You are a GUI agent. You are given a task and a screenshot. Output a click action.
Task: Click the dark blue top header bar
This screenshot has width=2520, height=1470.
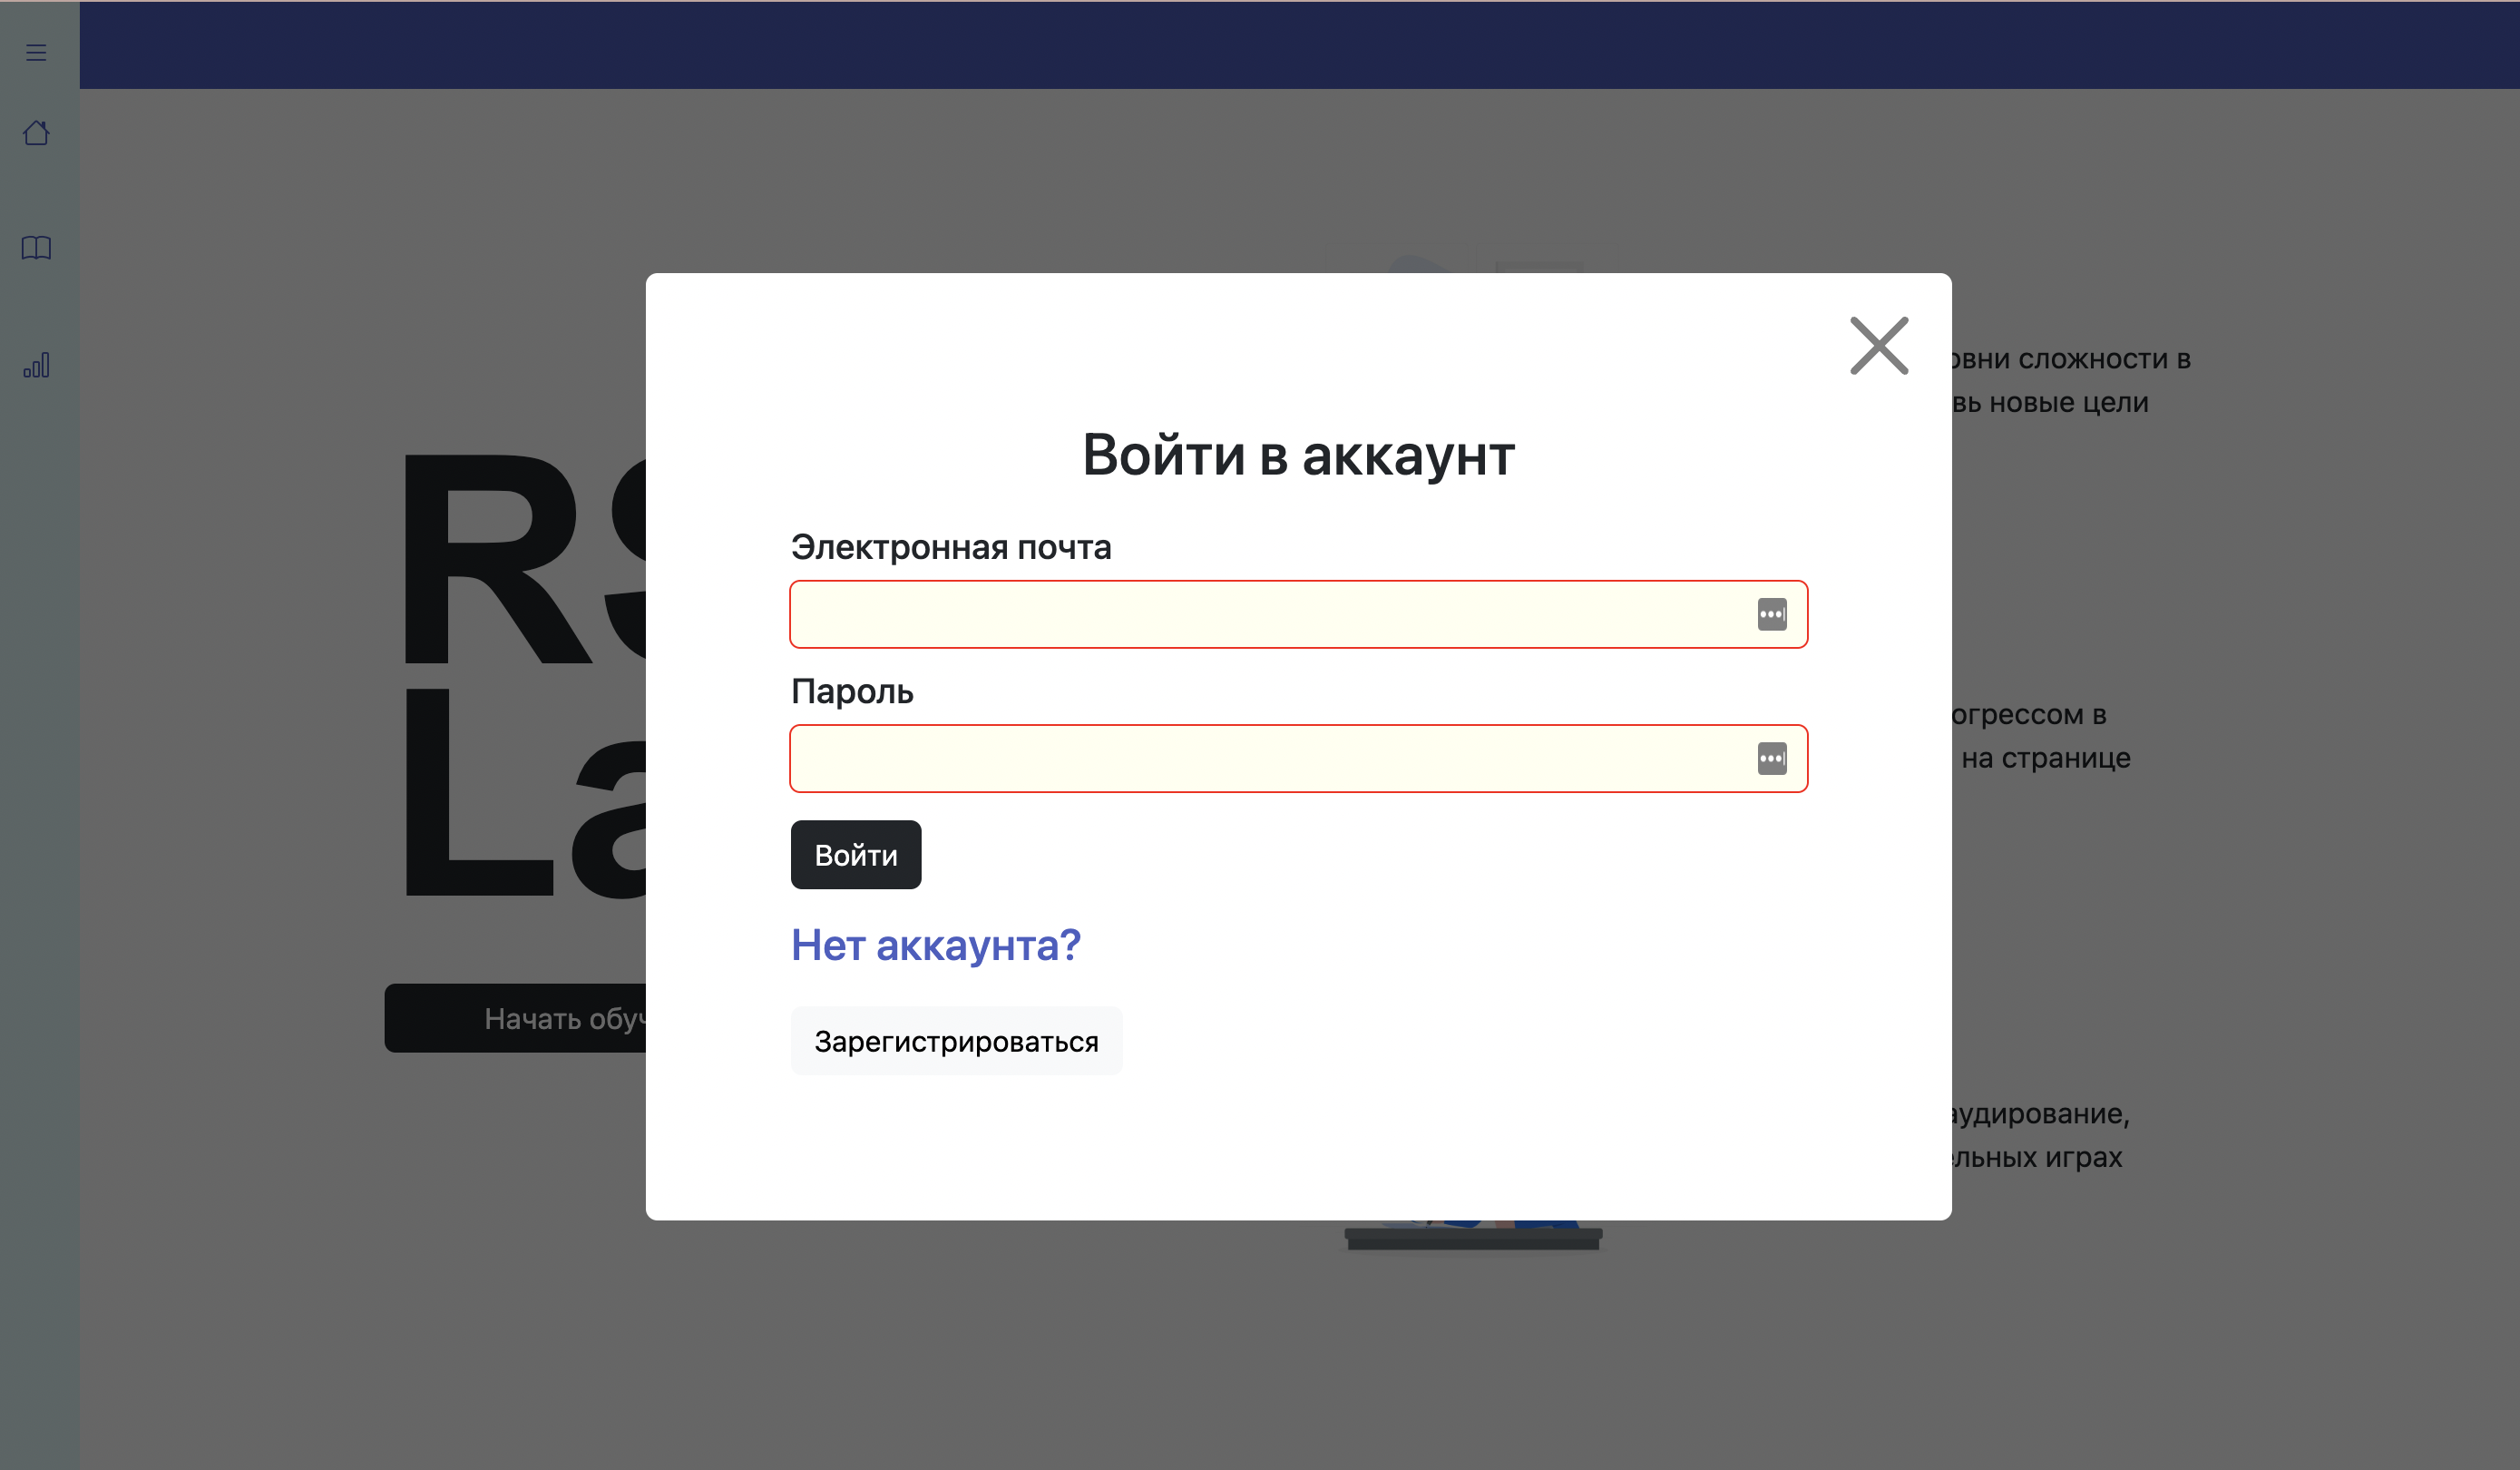point(1300,45)
